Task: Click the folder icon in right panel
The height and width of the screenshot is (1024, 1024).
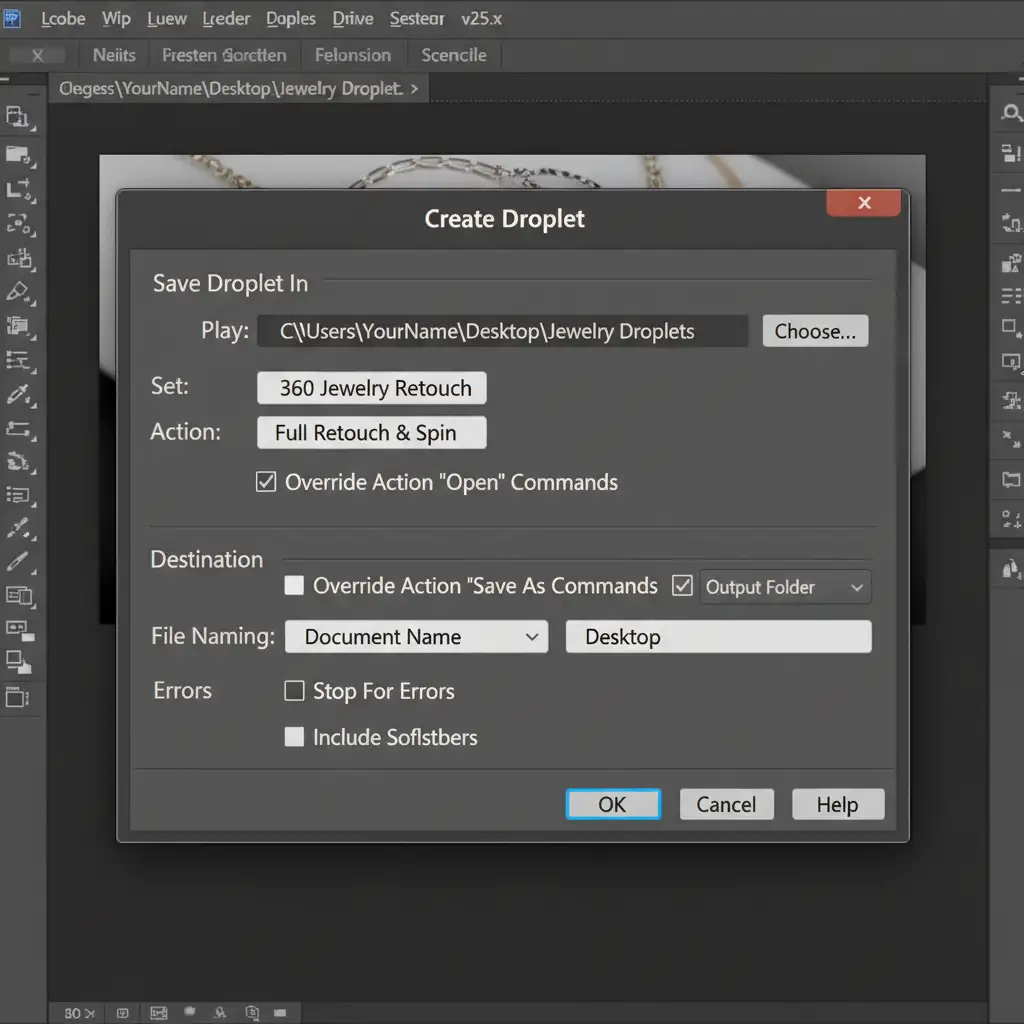Action: click(x=1010, y=480)
